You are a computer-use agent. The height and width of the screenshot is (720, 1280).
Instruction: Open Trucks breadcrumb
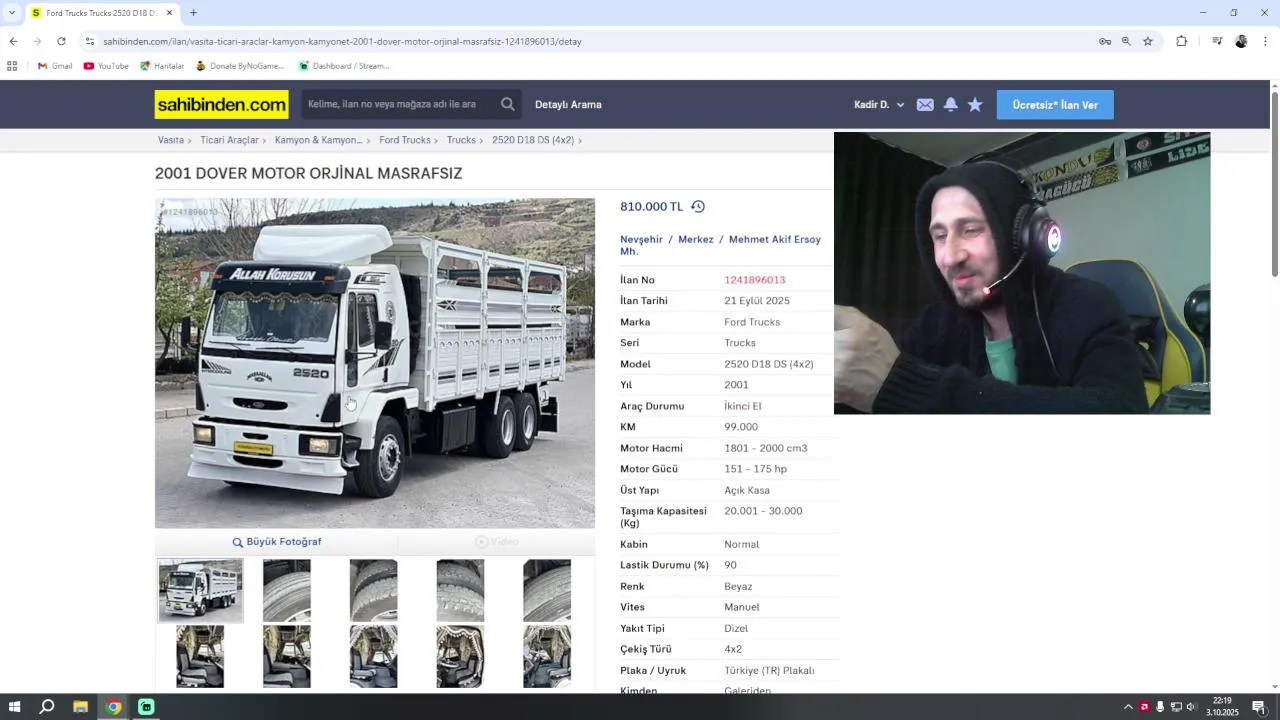(461, 140)
